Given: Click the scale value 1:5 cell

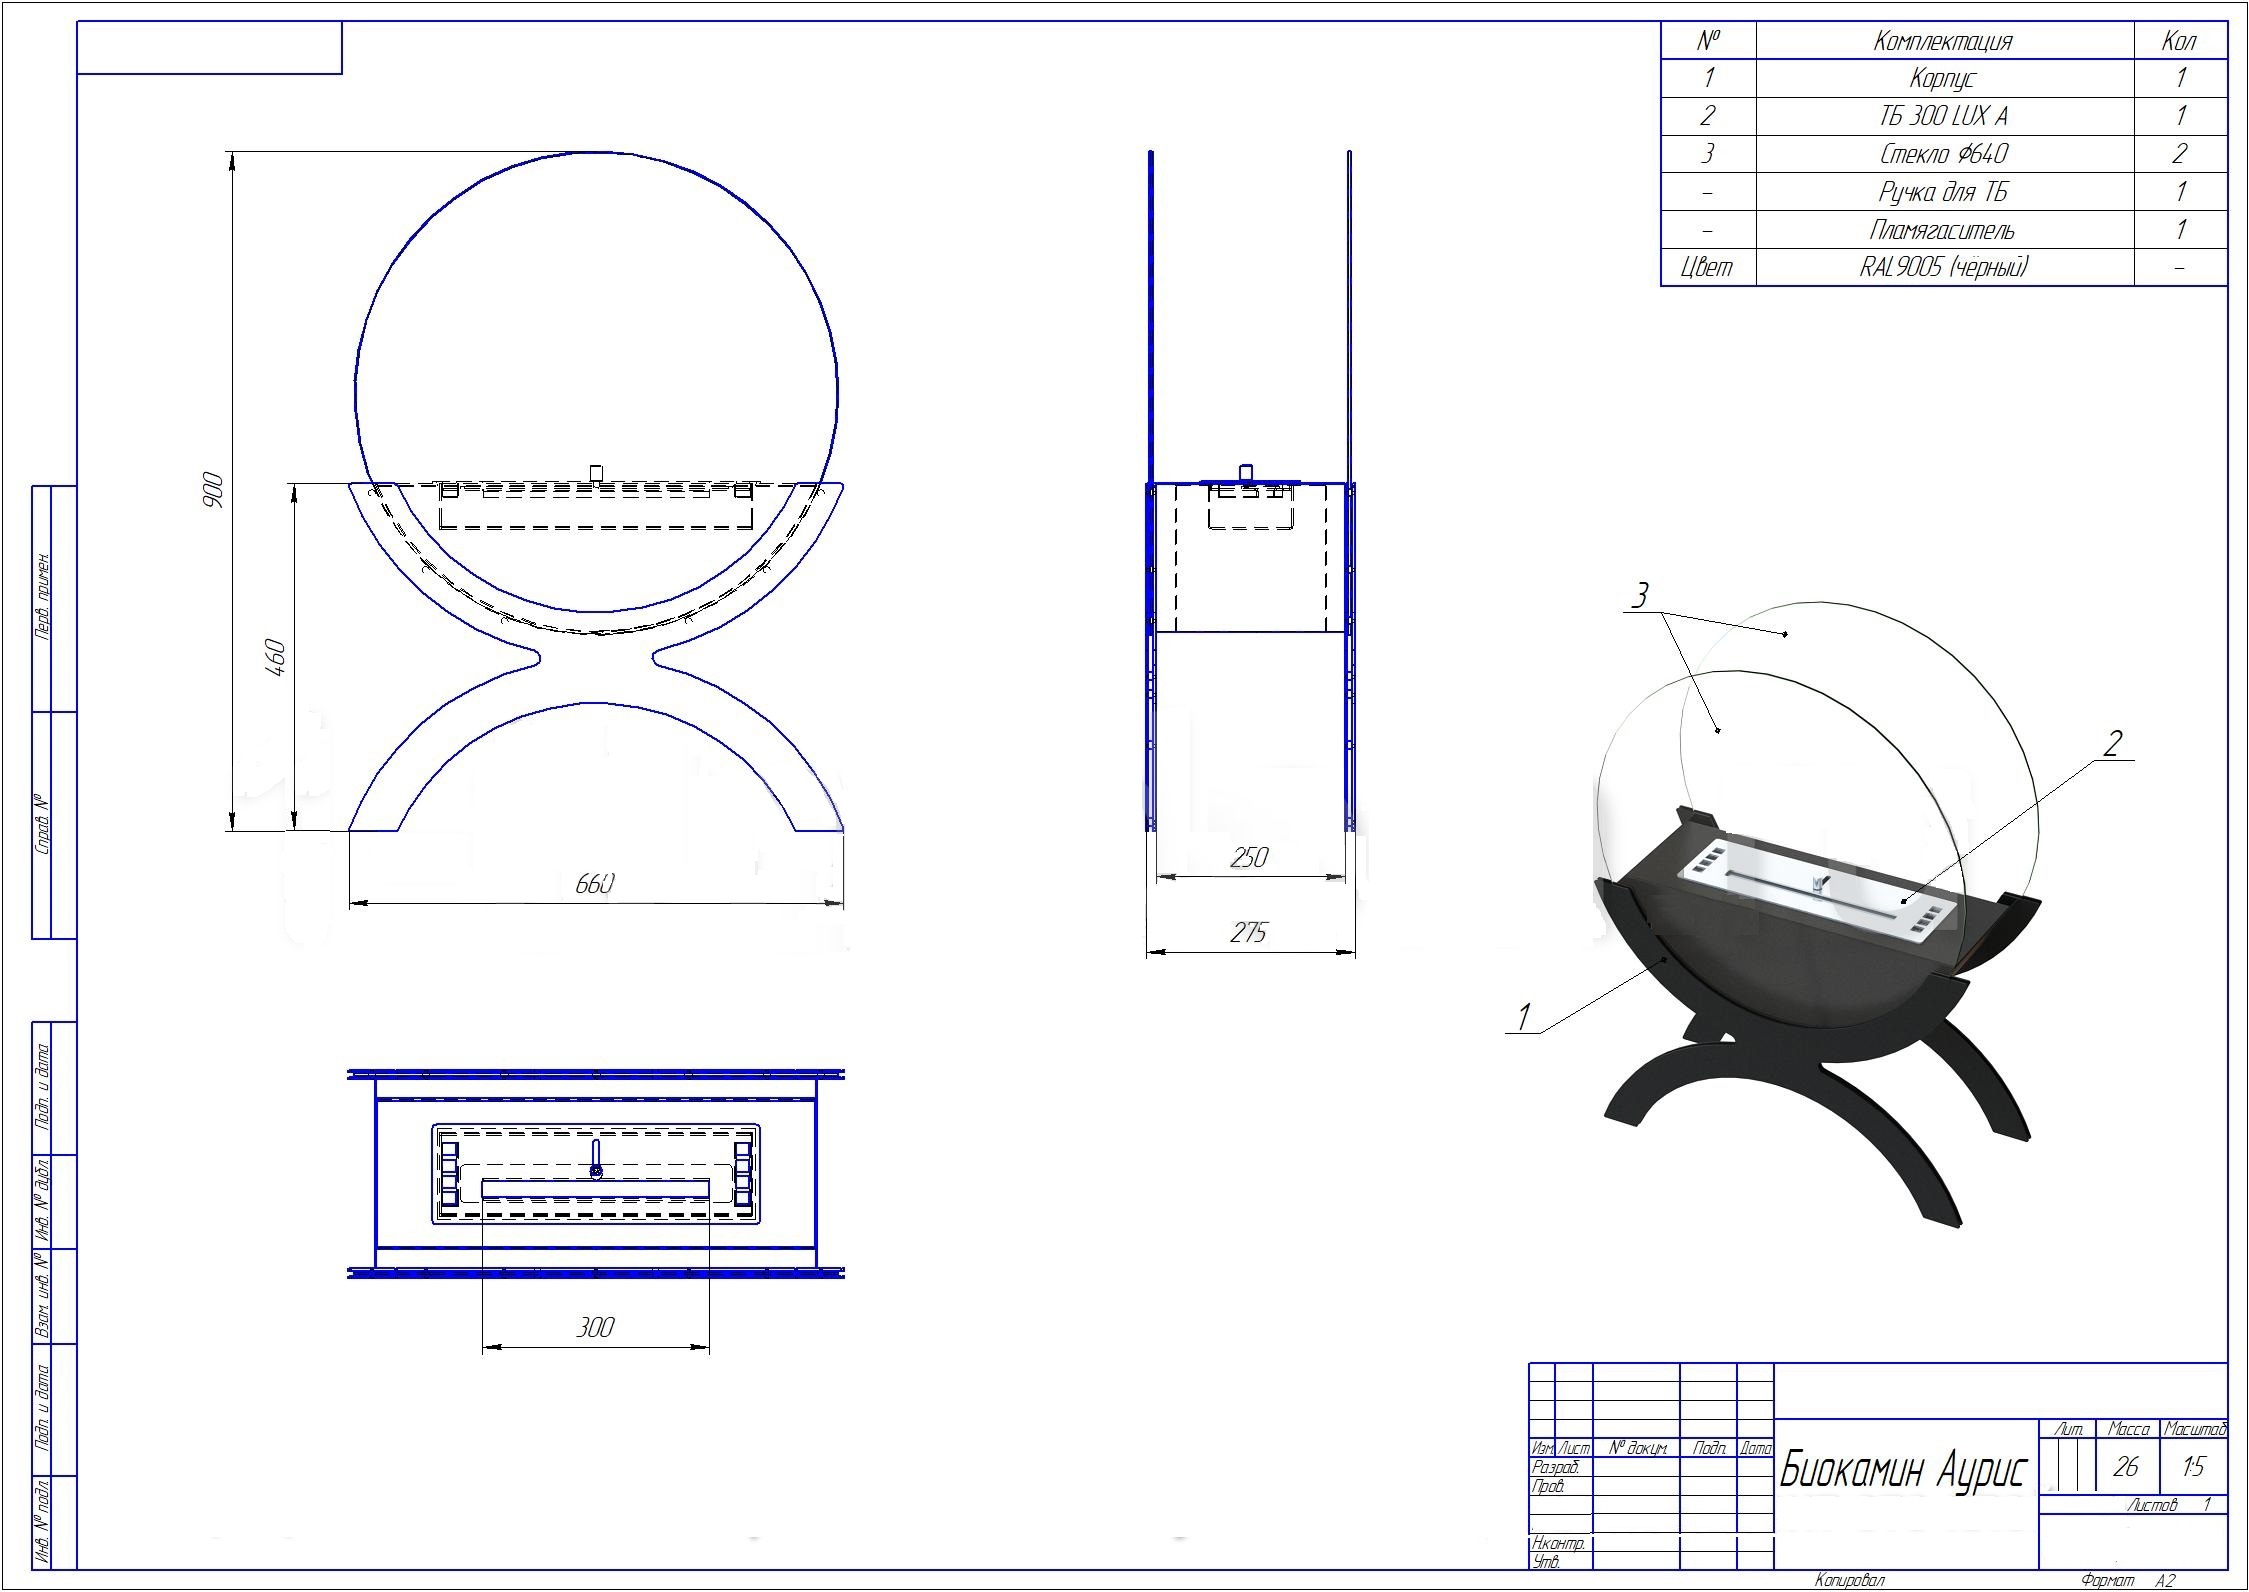Looking at the screenshot, I should click(x=2194, y=1467).
